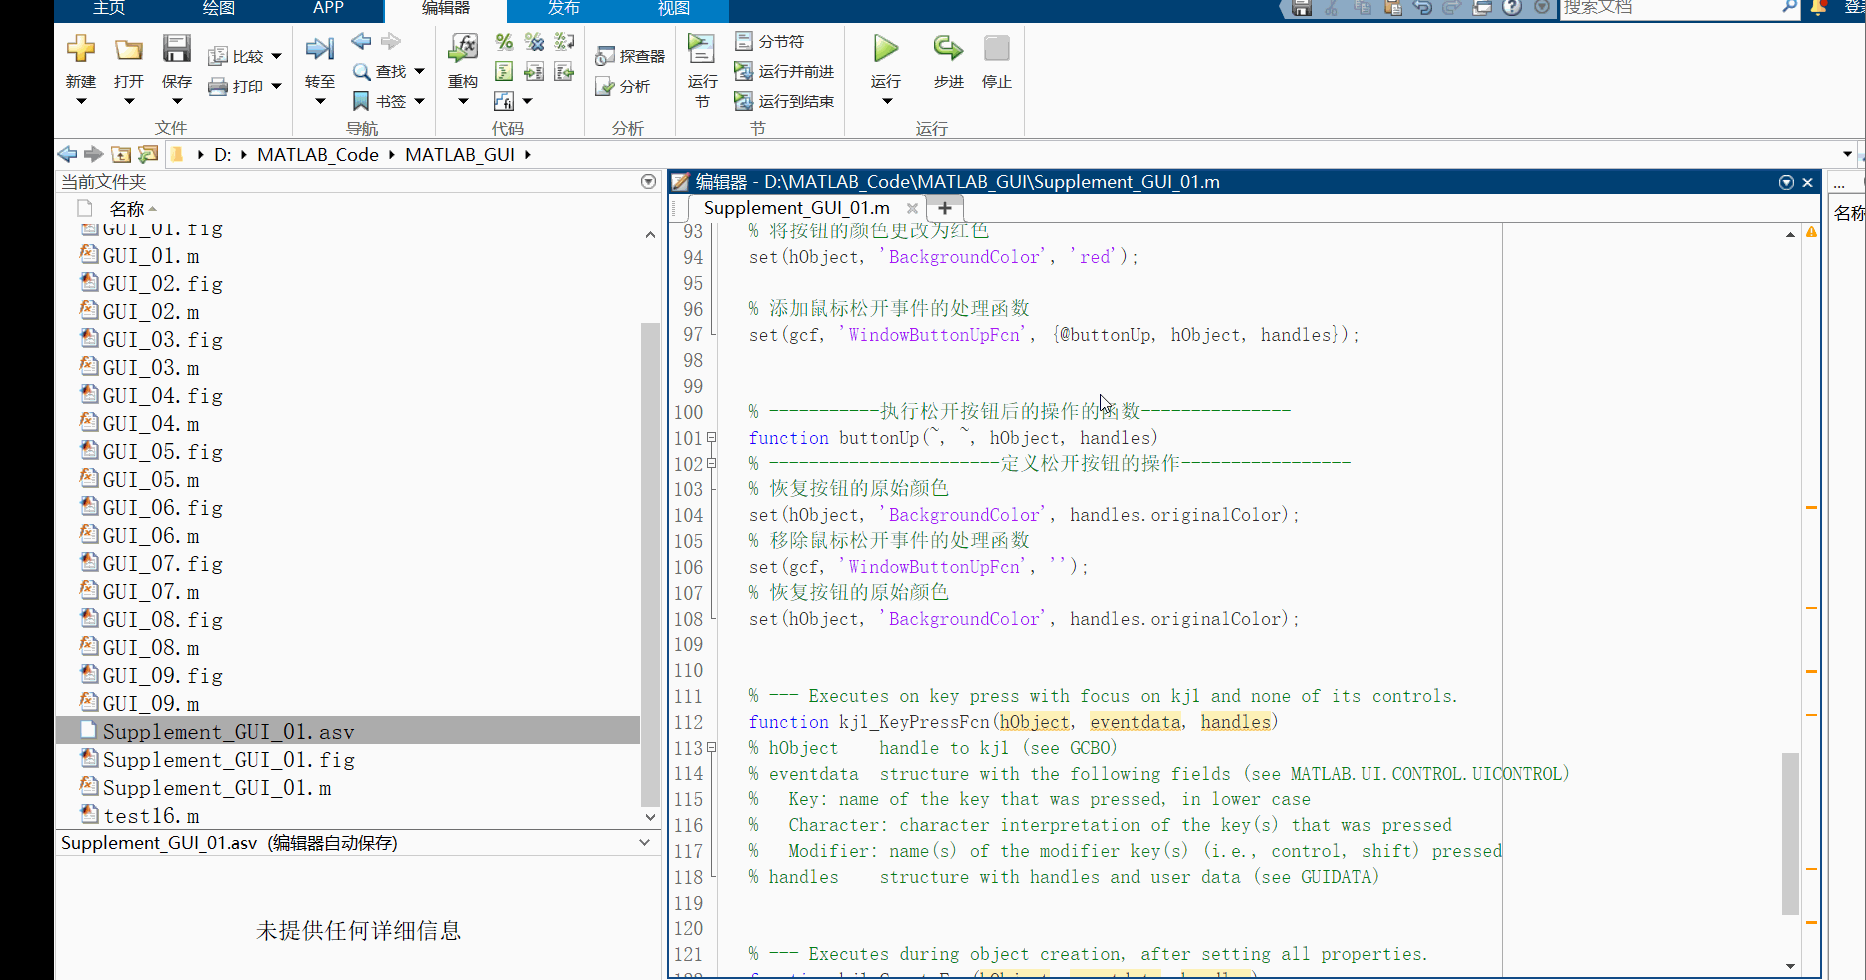Click the uncomment code icon
The image size is (1866, 980).
[535, 42]
